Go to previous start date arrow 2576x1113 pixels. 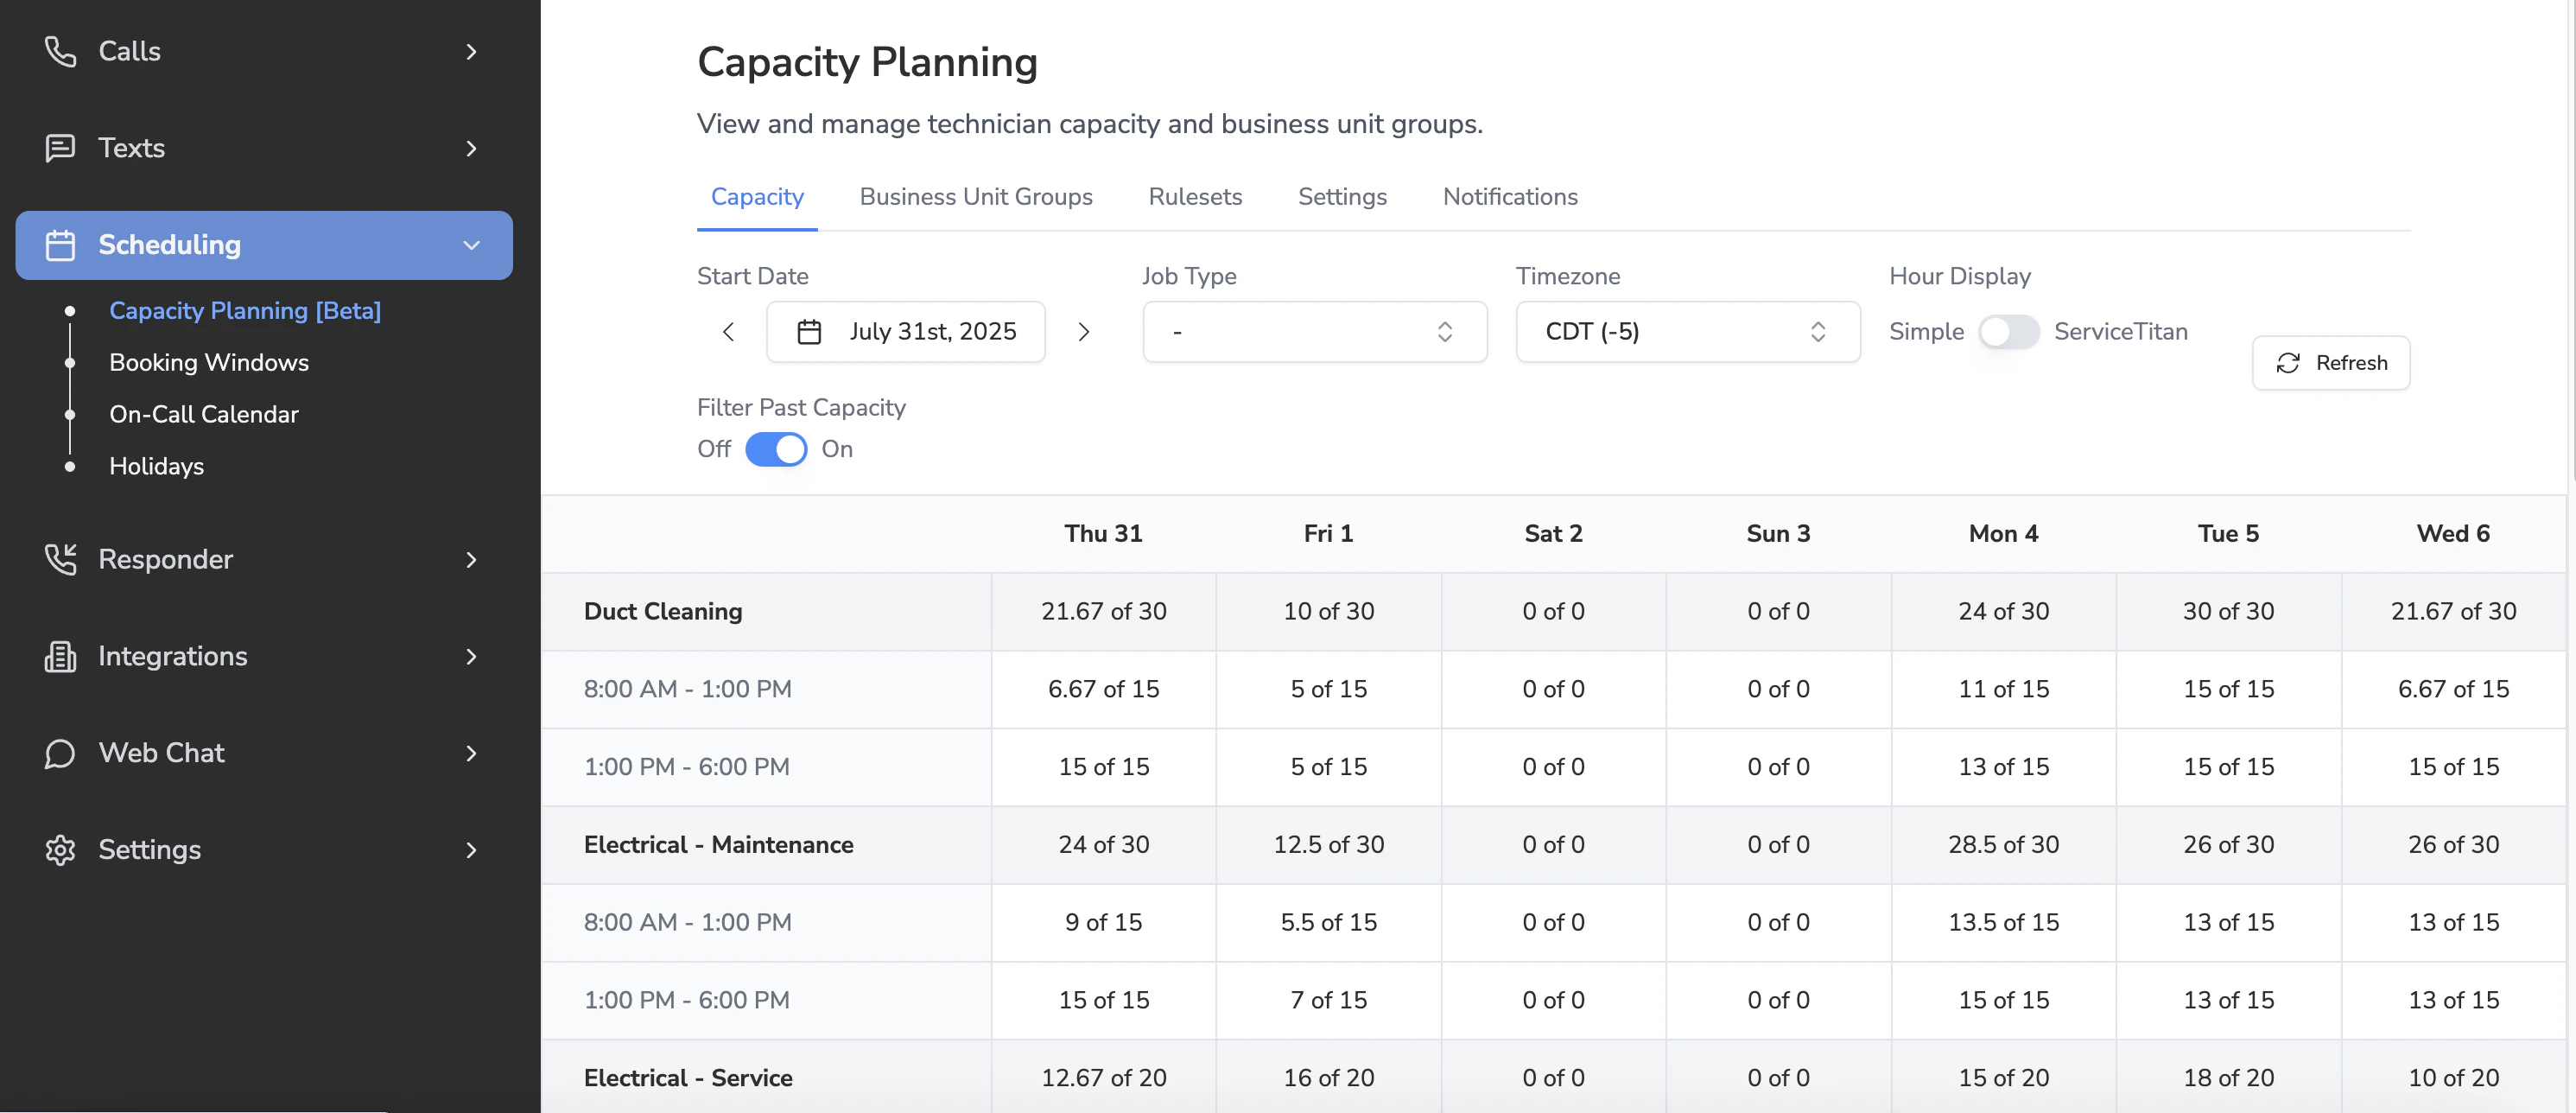(728, 332)
